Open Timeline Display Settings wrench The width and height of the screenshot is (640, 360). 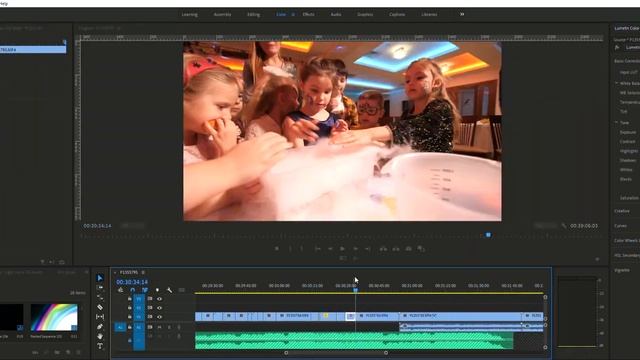[170, 290]
